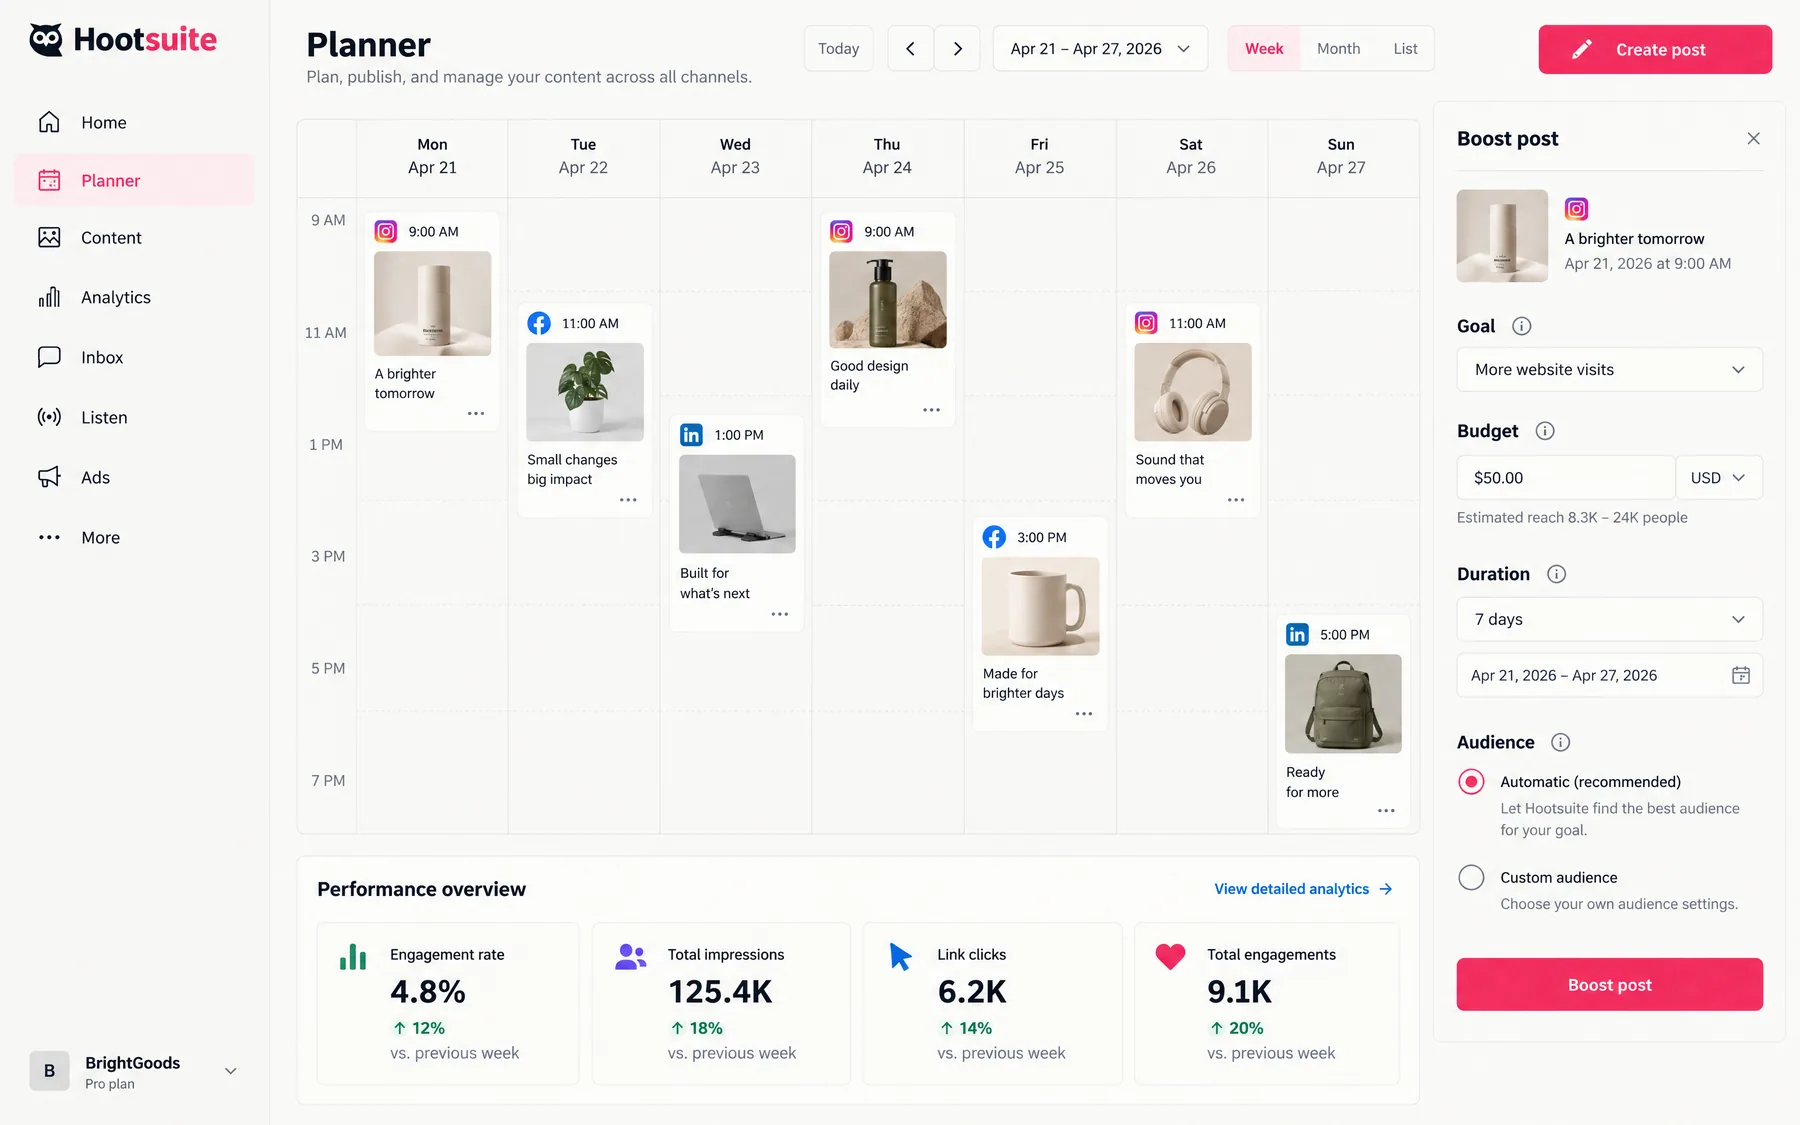Open options for Small changes big impact post
Viewport: 1800px width, 1125px height.
[x=628, y=499]
